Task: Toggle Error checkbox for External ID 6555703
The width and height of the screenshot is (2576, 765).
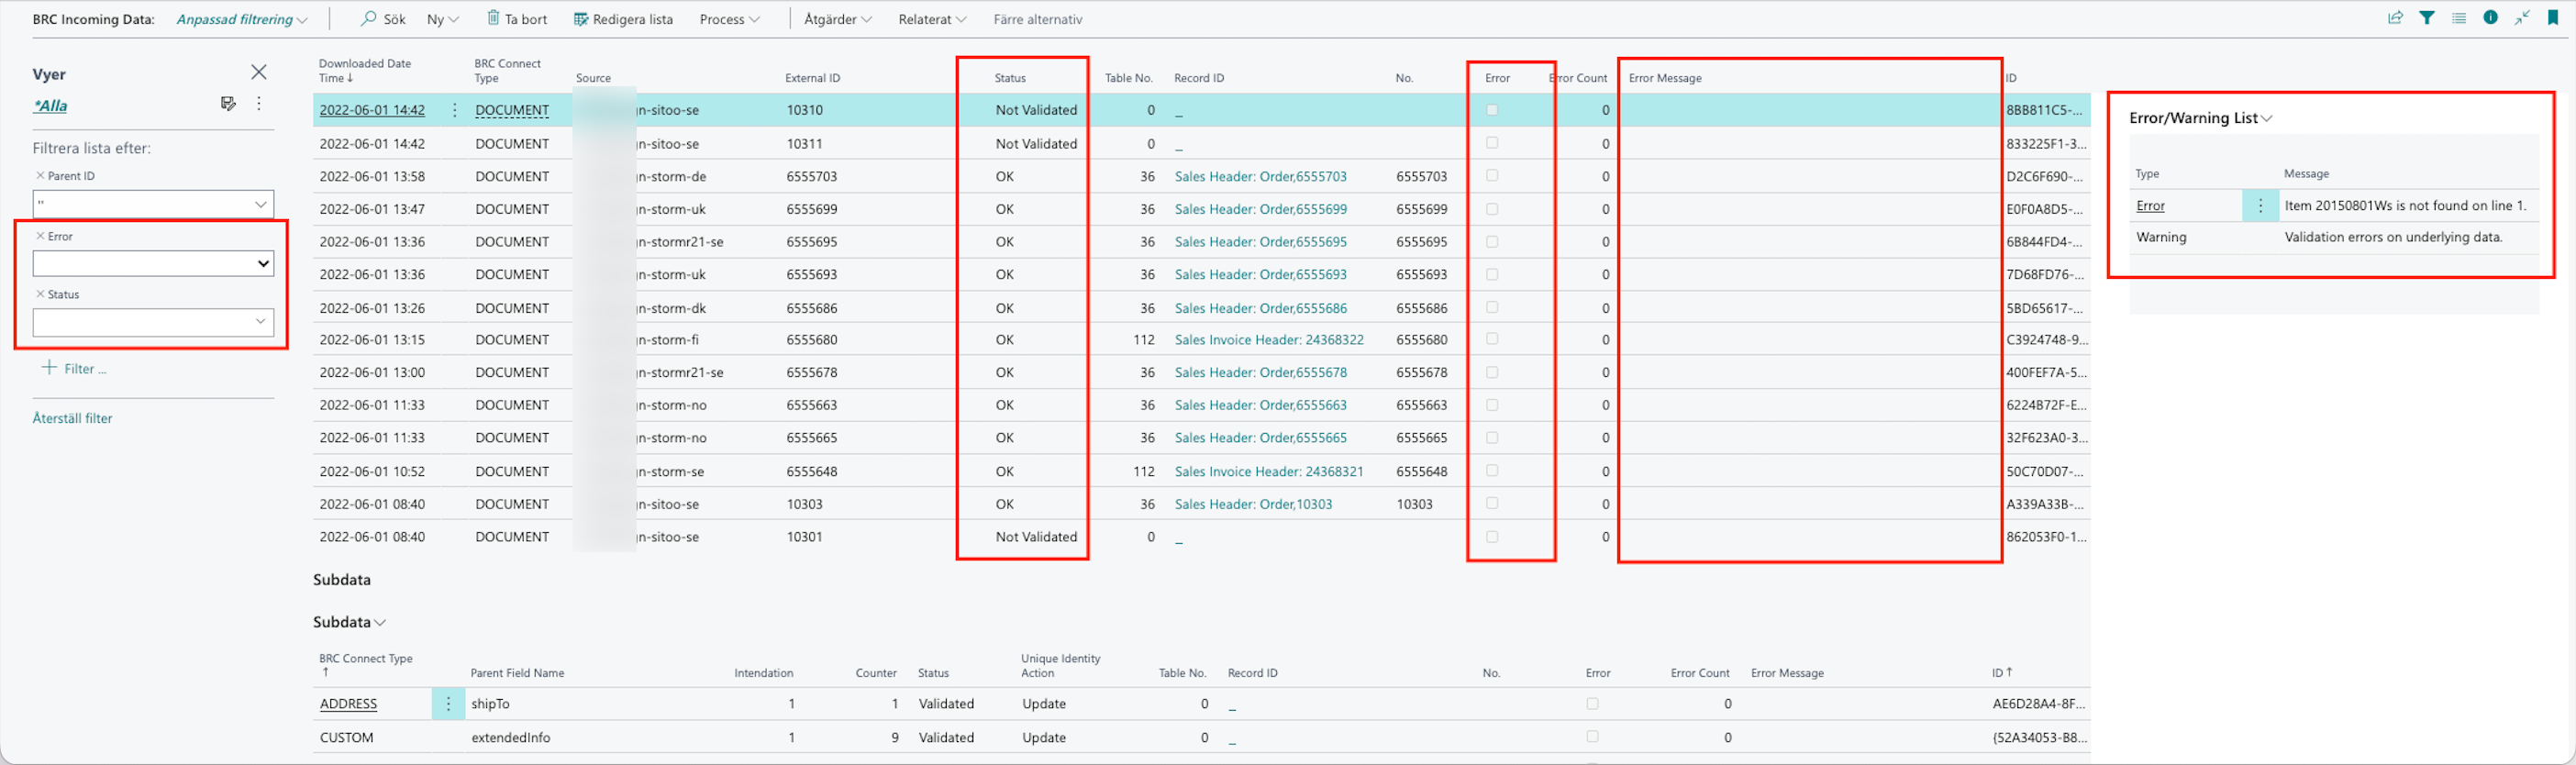Action: 1492,176
